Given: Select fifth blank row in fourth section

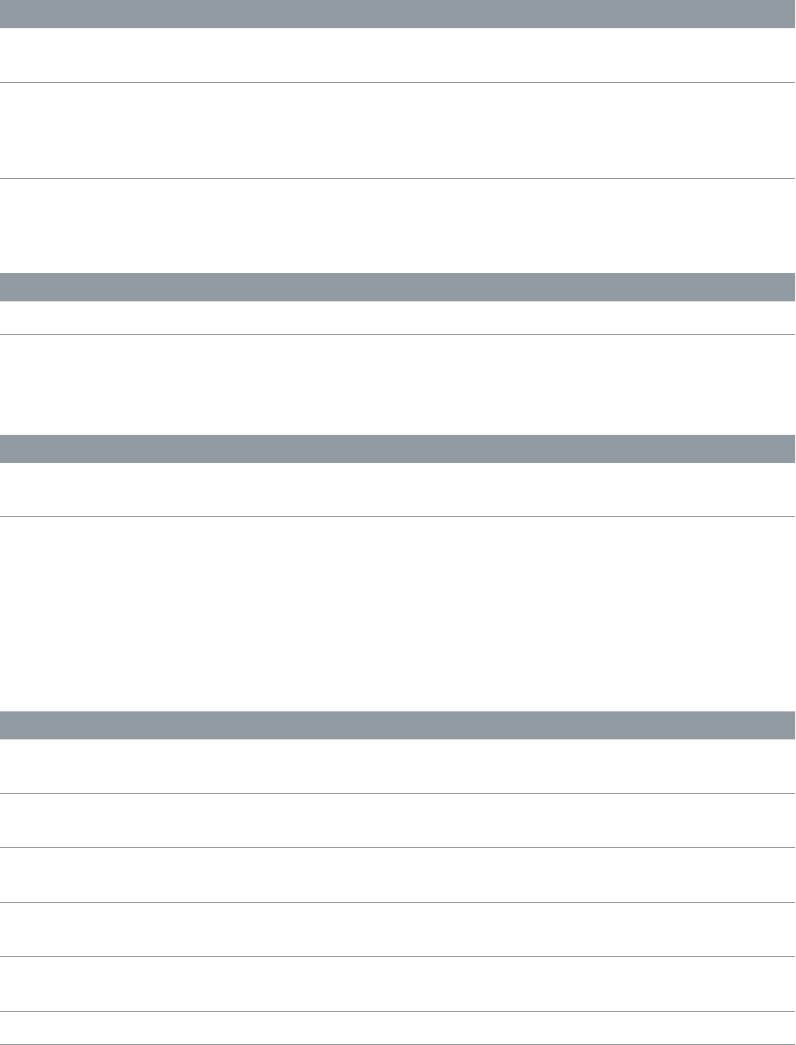Looking at the screenshot, I should click(x=398, y=985).
